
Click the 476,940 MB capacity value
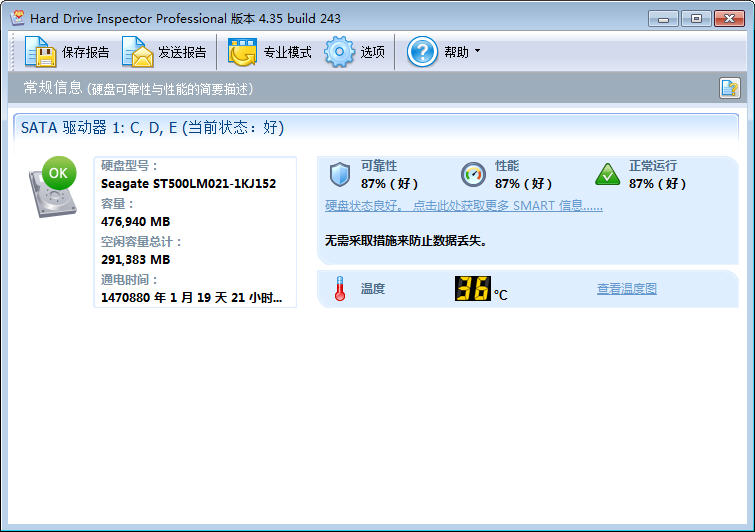pos(135,222)
